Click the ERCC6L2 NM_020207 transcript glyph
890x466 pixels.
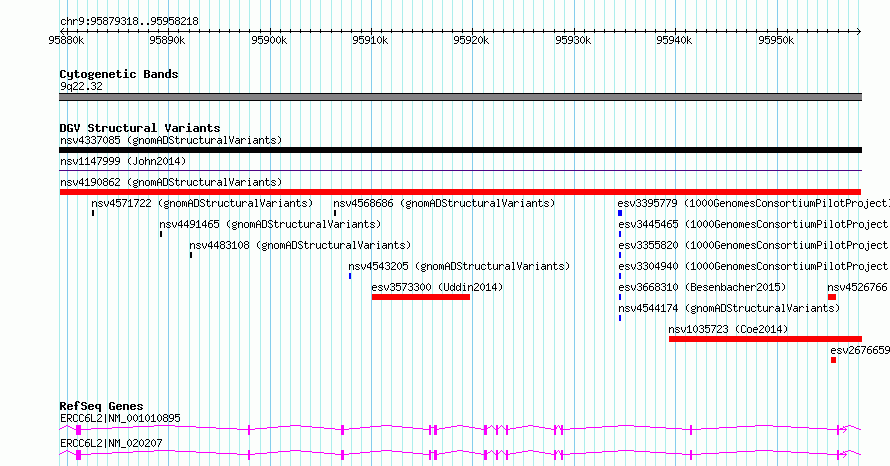tap(460, 455)
